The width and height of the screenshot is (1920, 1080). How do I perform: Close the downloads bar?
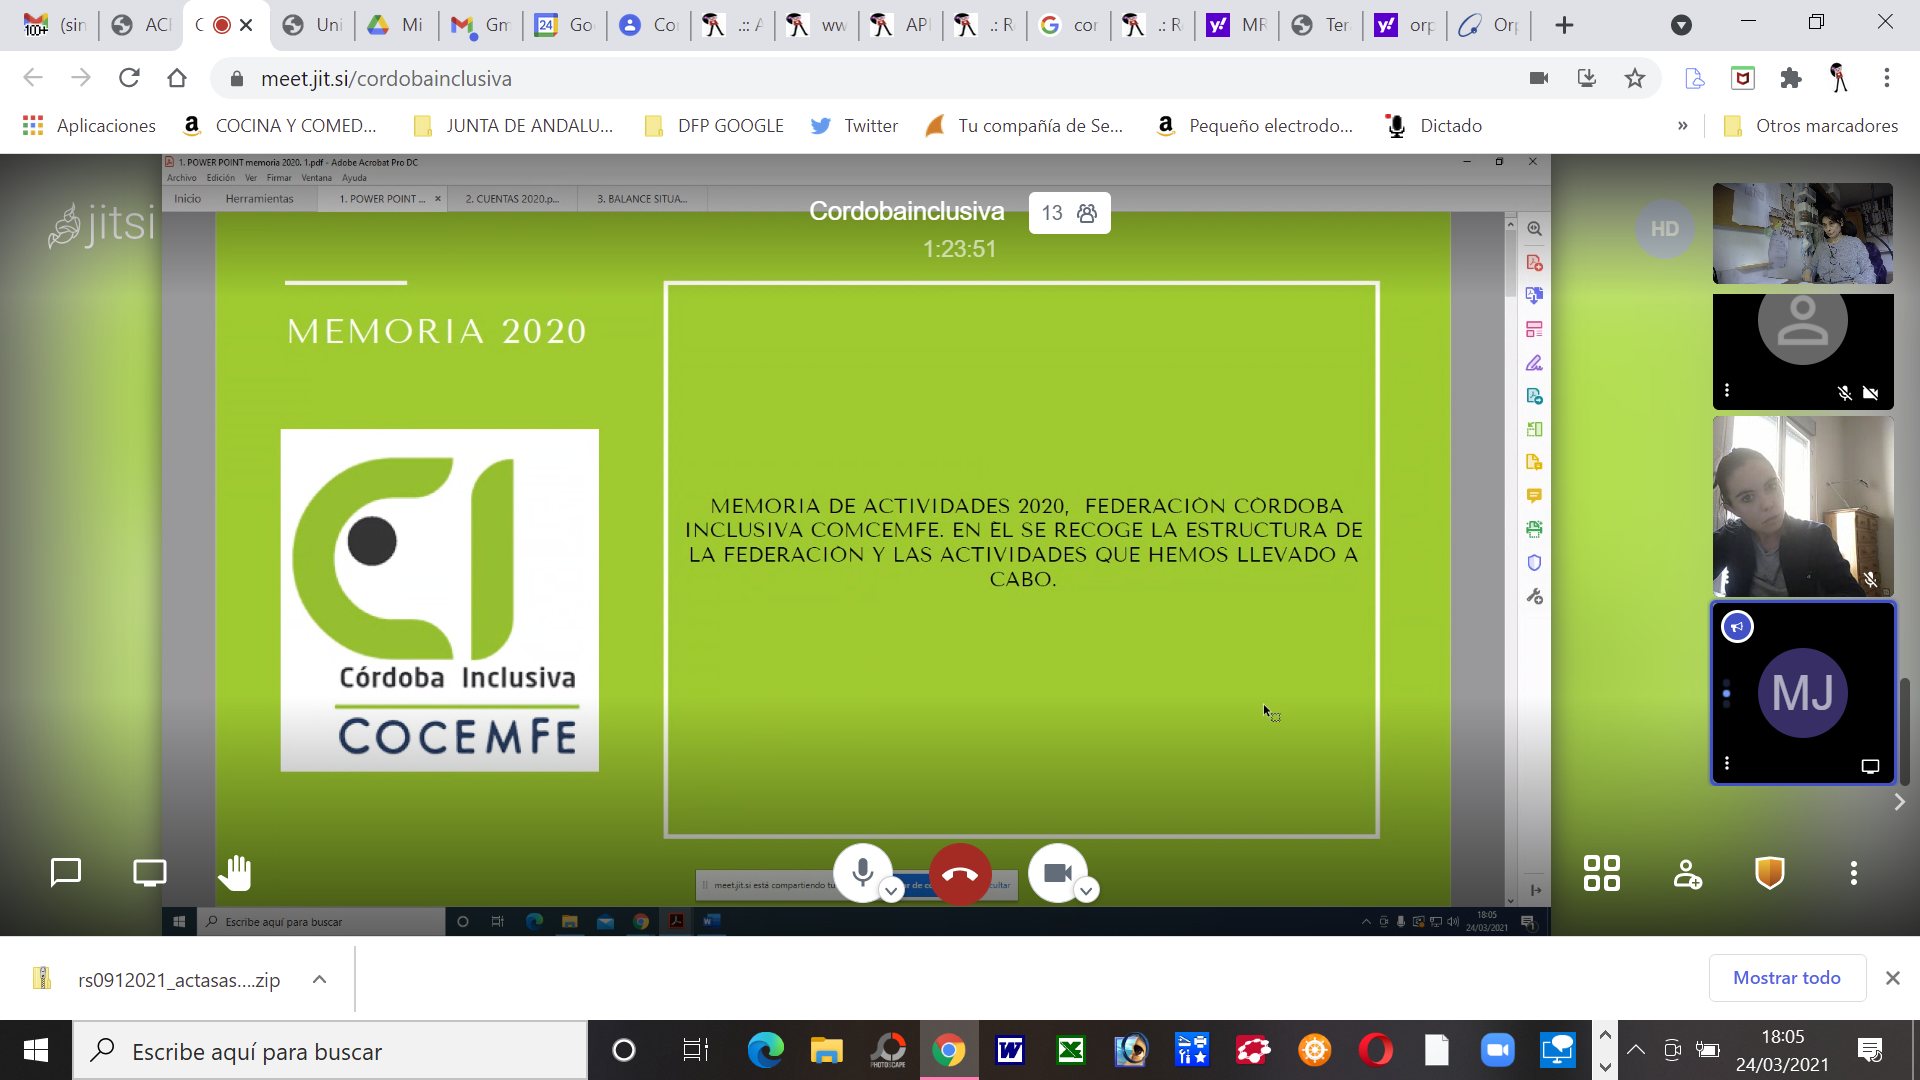pyautogui.click(x=1893, y=978)
